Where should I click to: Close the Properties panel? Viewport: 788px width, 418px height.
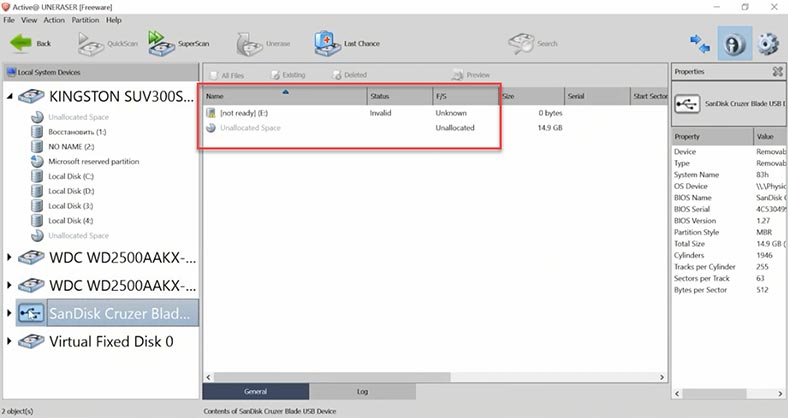pyautogui.click(x=777, y=72)
